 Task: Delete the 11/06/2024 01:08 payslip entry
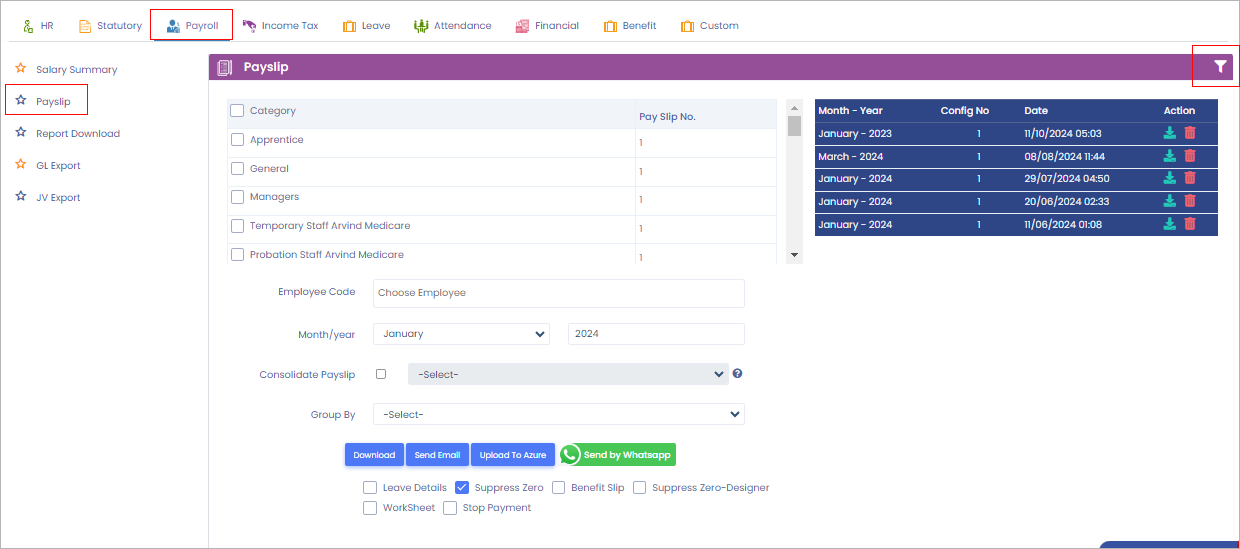1189,224
